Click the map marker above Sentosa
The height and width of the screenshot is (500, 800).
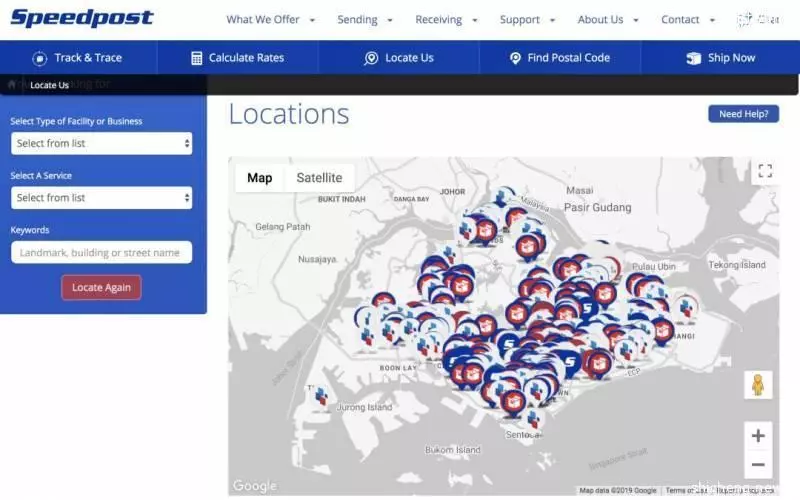[533, 419]
